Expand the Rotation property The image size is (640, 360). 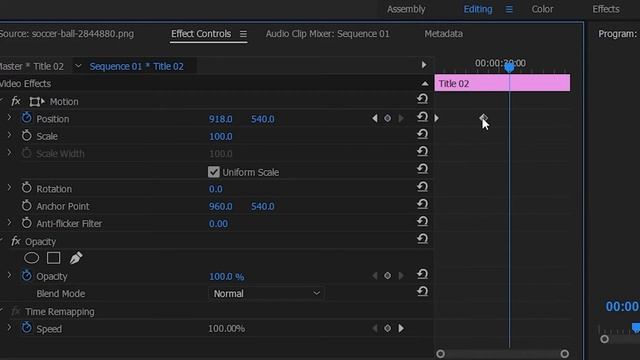click(9, 188)
